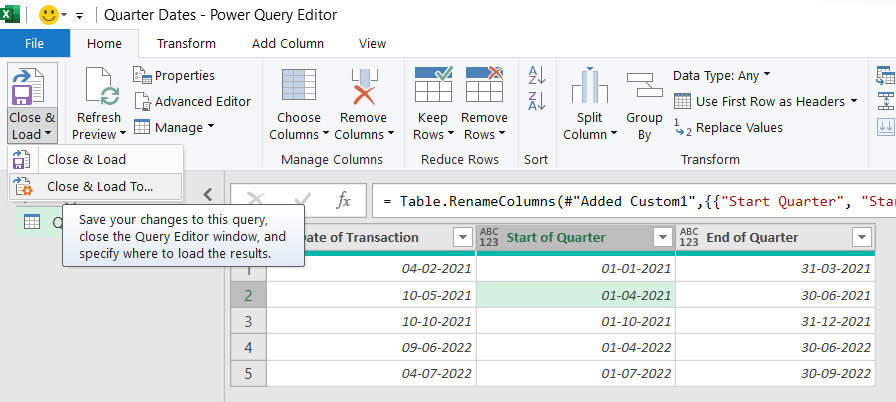The width and height of the screenshot is (896, 402).
Task: Click Start of Quarter data type icon
Action: 489,238
